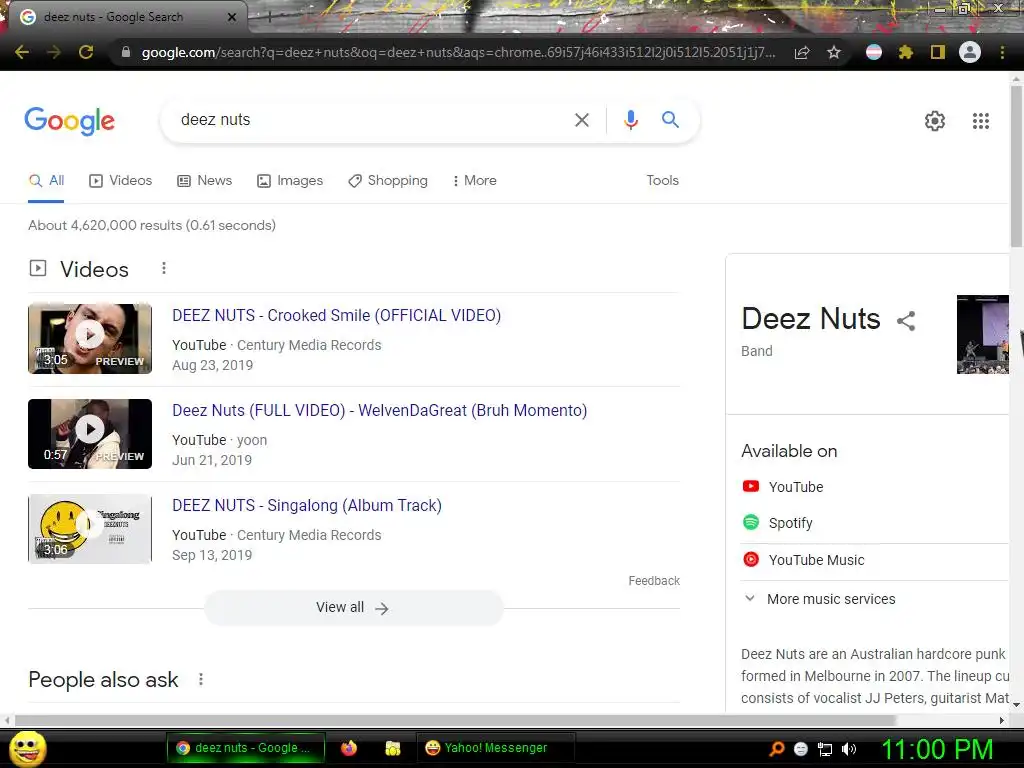Switch to the Shopping tab
This screenshot has height=768, width=1024.
[x=388, y=180]
